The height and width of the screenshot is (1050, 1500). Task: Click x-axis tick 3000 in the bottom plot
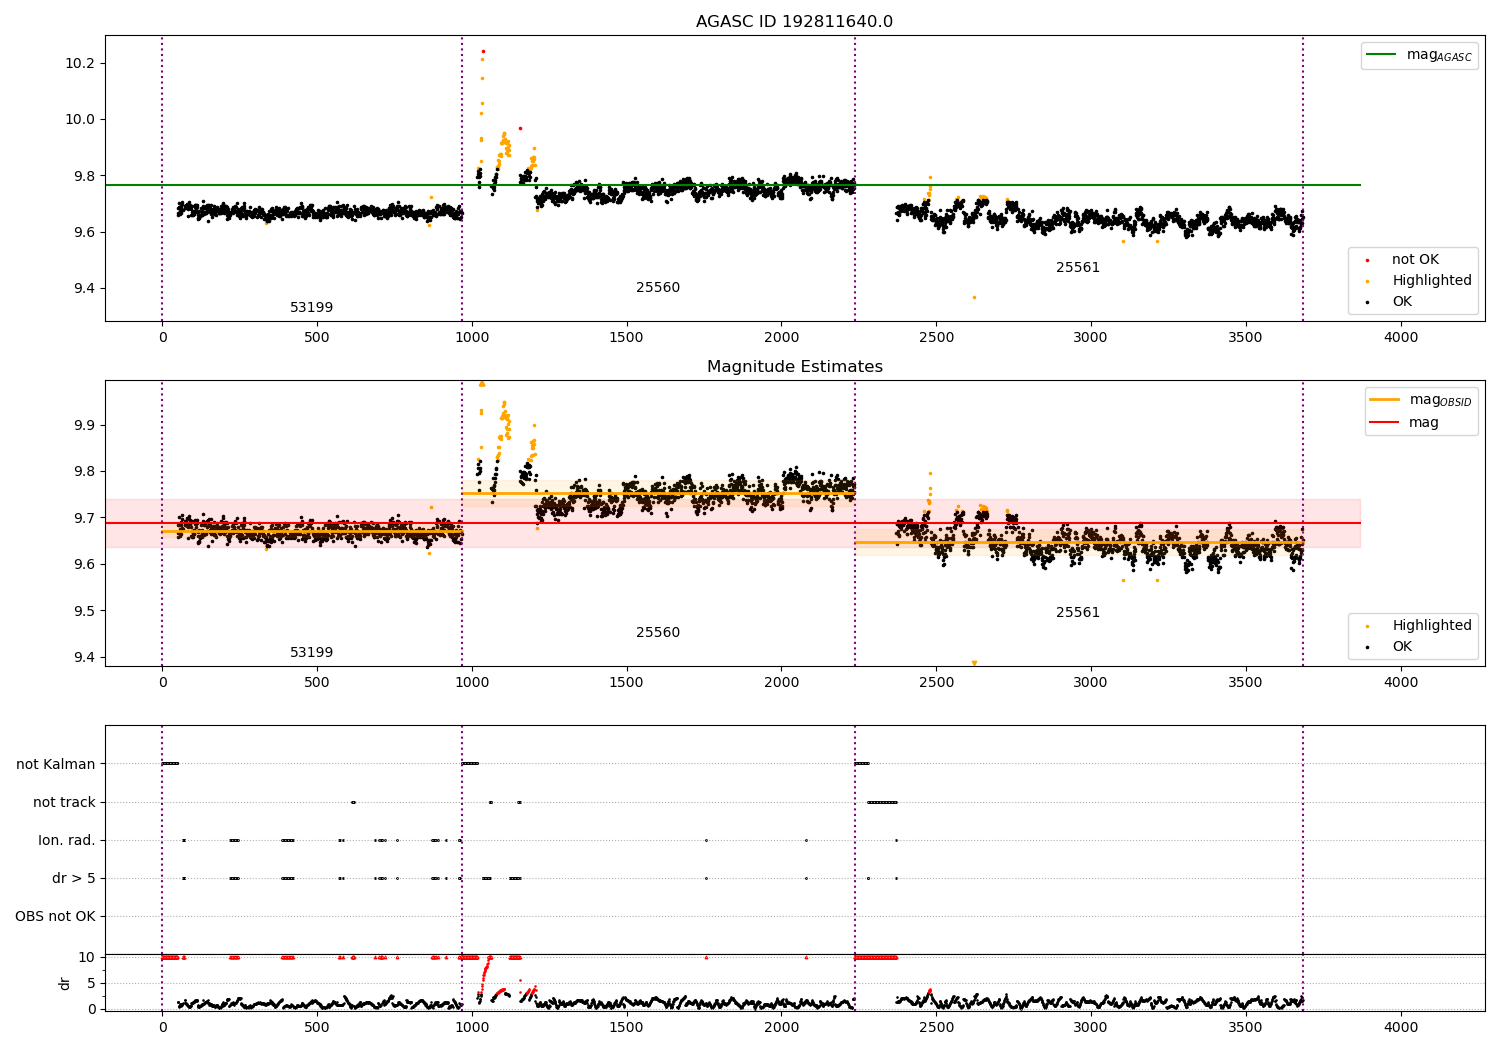tap(1091, 1028)
